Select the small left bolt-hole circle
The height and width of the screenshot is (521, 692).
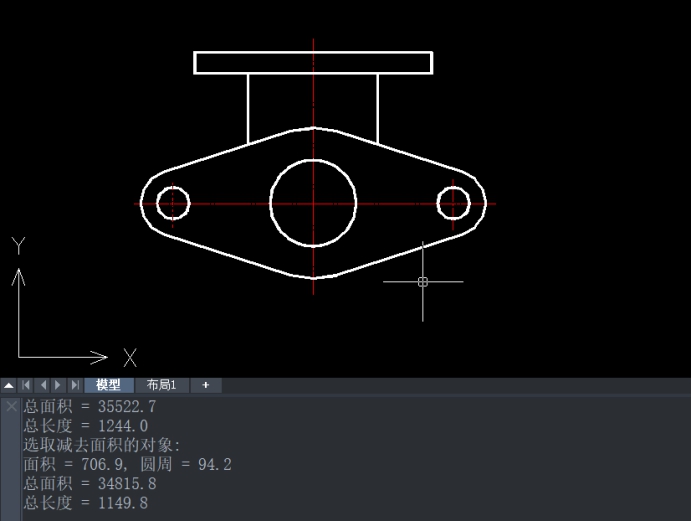172,186
